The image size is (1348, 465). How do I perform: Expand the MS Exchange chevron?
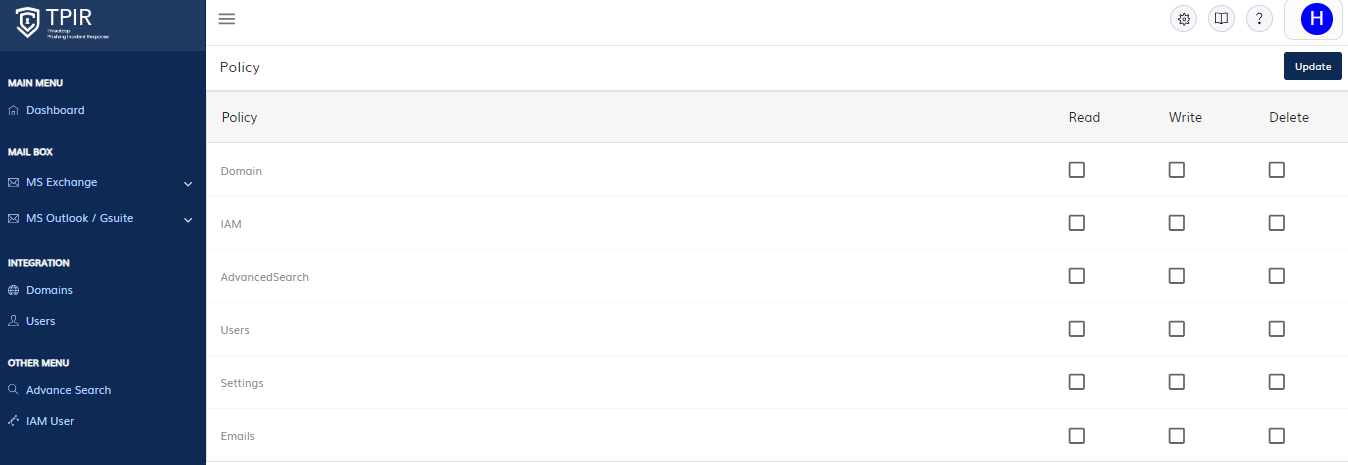pyautogui.click(x=188, y=184)
